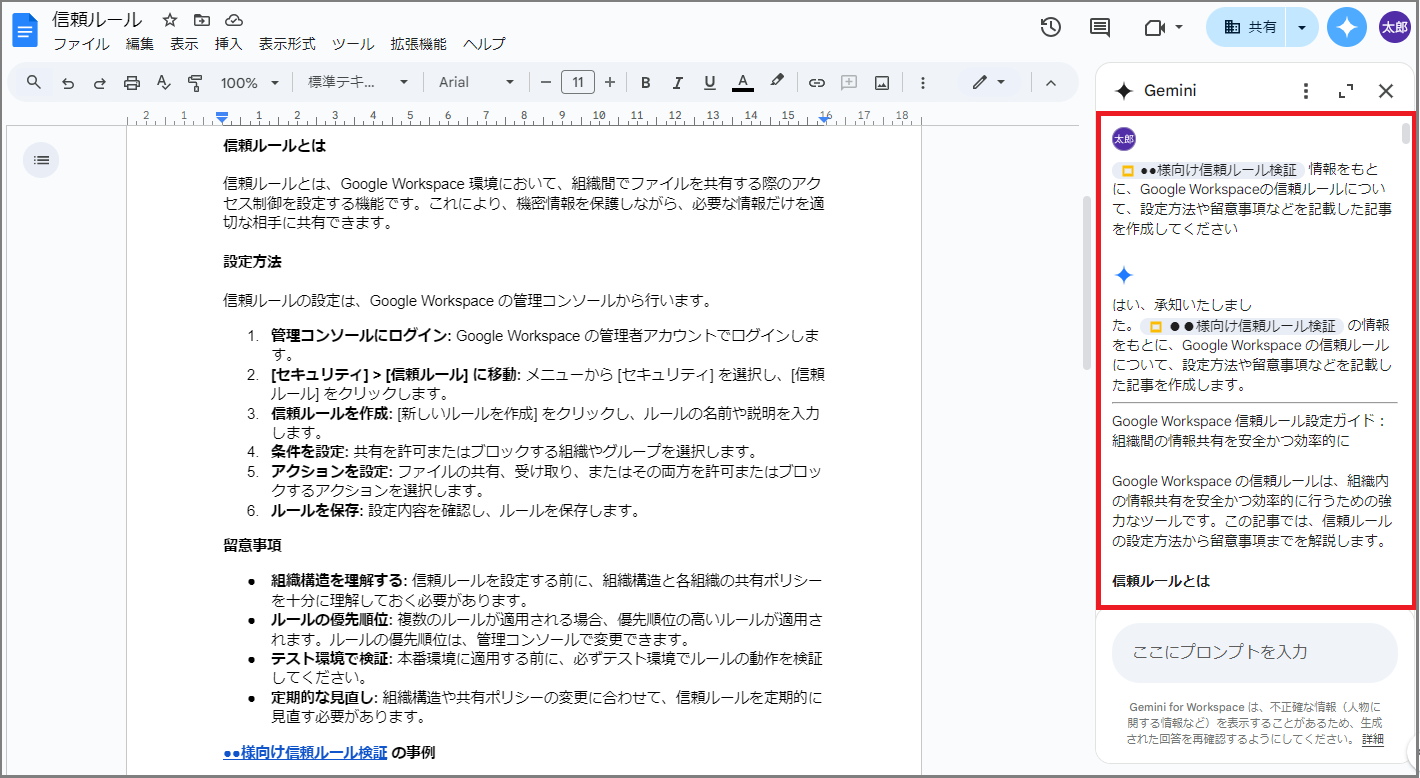Open the 表示形式 menu
The width and height of the screenshot is (1420, 778).
tap(287, 44)
